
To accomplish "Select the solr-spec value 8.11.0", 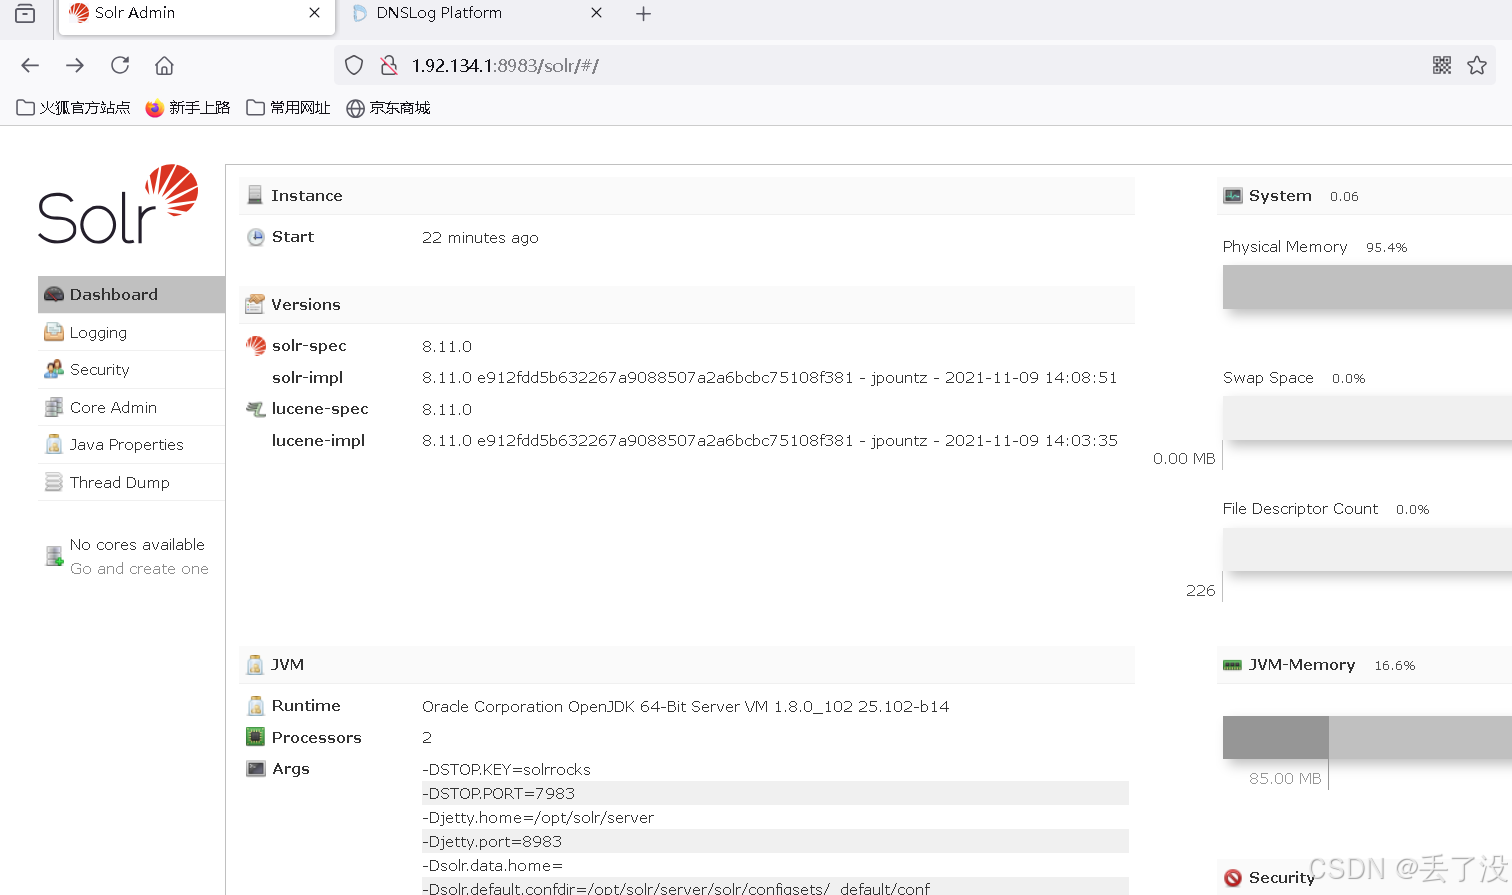I will click(x=447, y=346).
